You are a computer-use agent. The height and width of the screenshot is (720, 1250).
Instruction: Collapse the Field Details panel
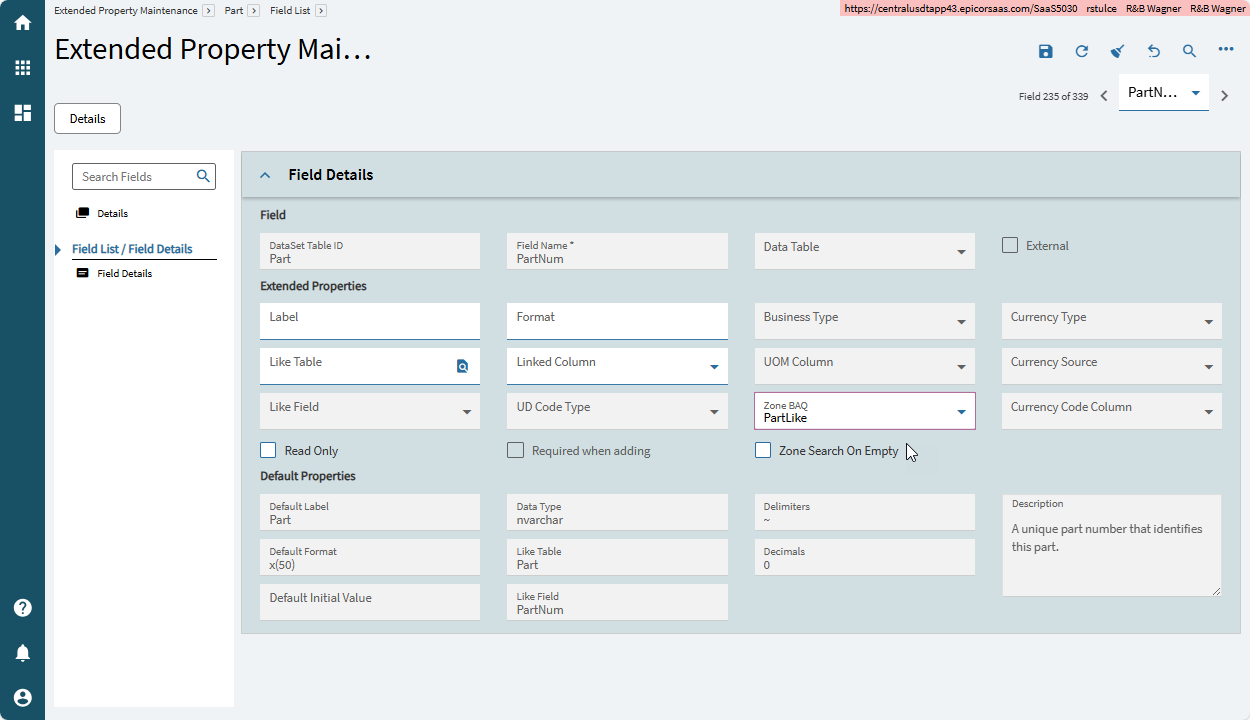pyautogui.click(x=265, y=175)
